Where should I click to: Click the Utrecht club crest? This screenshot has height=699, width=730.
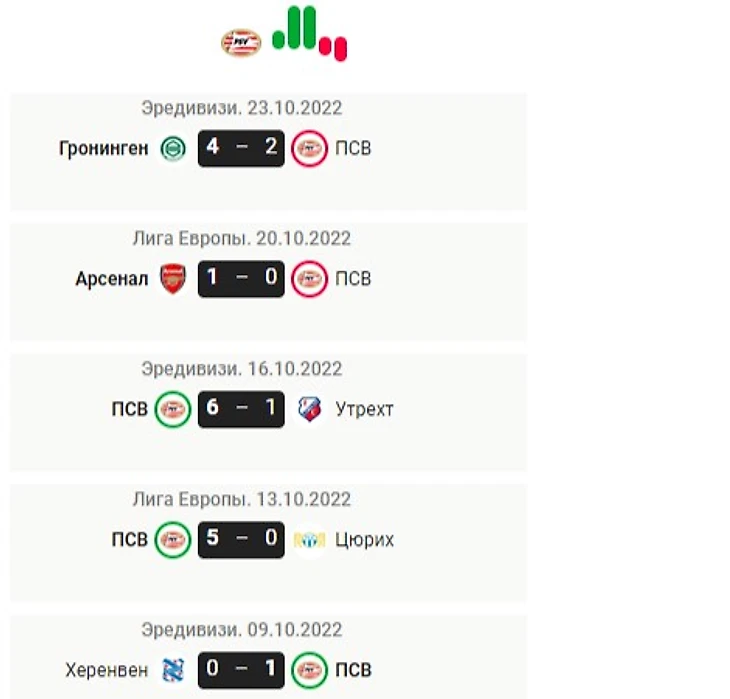tap(309, 409)
